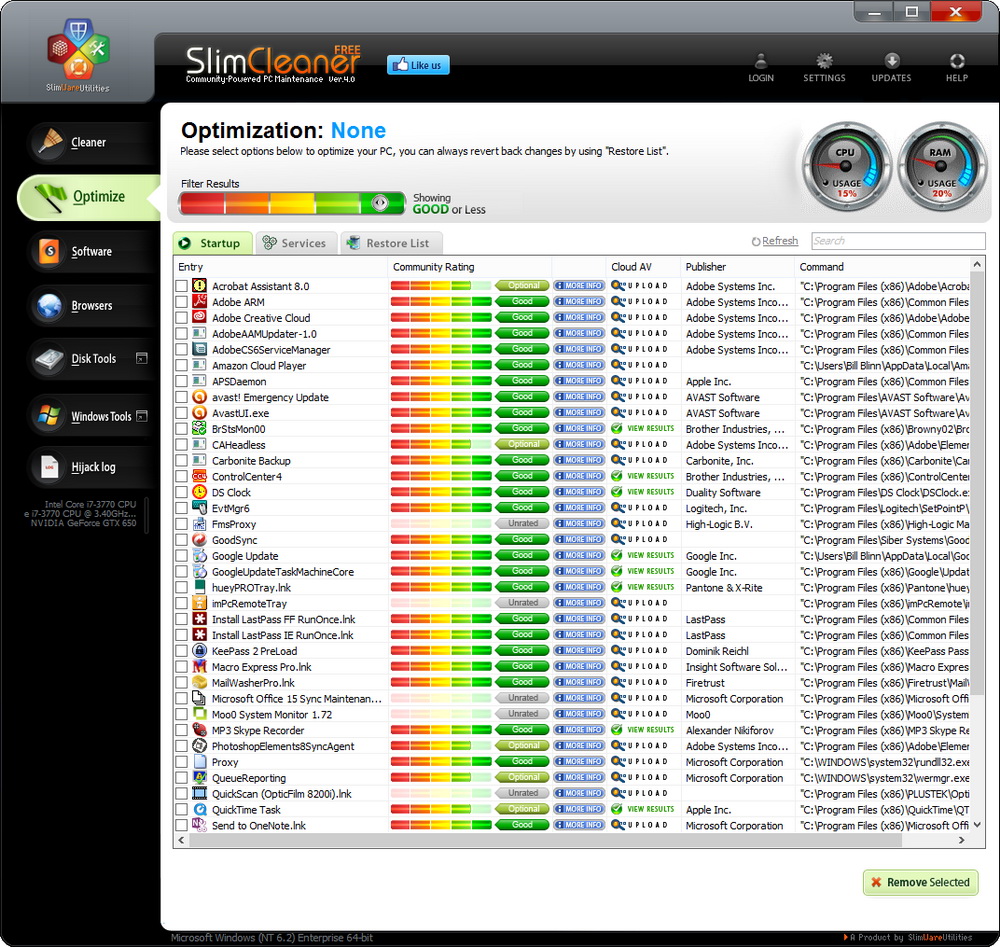Select the Macro Express Pro.lnk row
The width and height of the screenshot is (1000, 947).
tap(571, 666)
